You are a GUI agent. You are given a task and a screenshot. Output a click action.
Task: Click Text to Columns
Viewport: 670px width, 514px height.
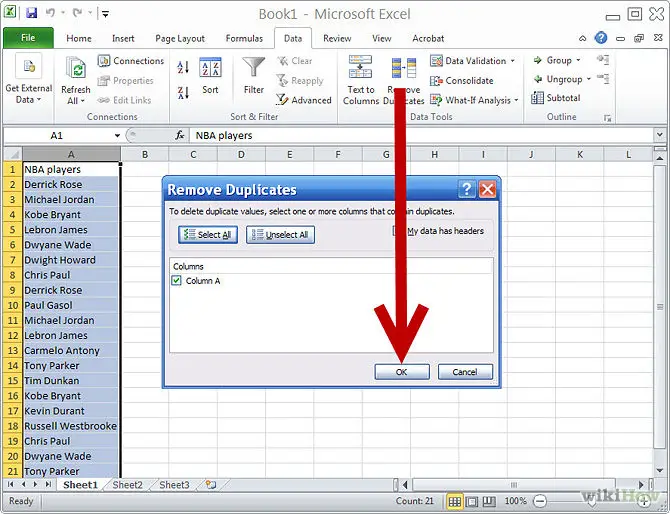[x=361, y=80]
